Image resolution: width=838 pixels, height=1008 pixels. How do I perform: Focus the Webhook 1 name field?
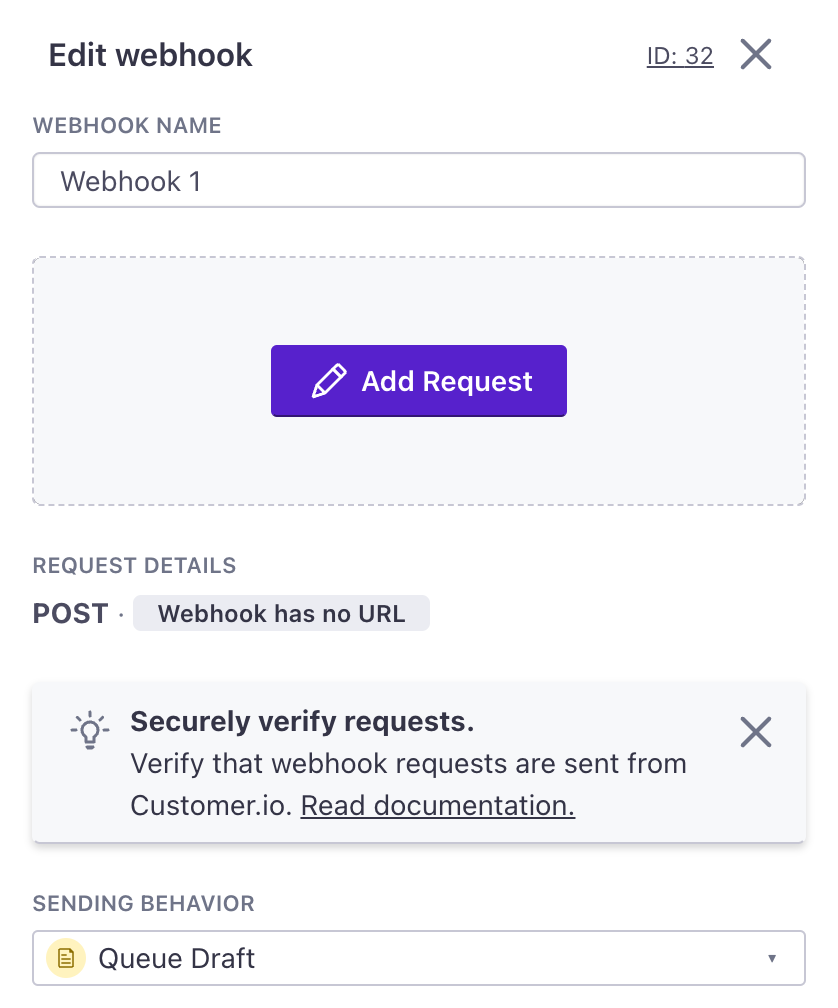pyautogui.click(x=419, y=180)
